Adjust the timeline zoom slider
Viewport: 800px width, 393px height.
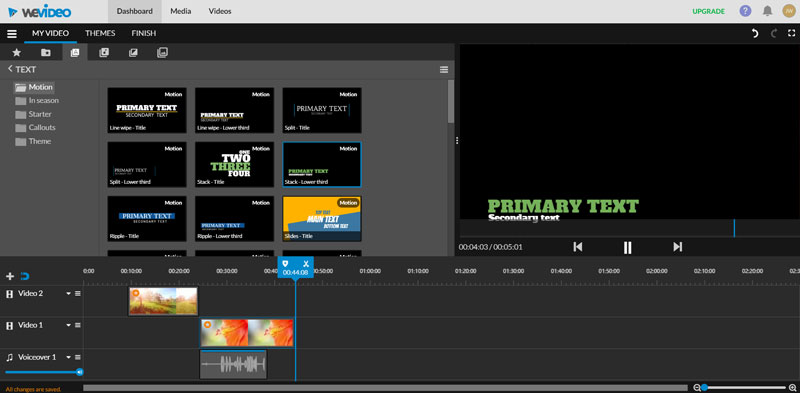(x=745, y=388)
